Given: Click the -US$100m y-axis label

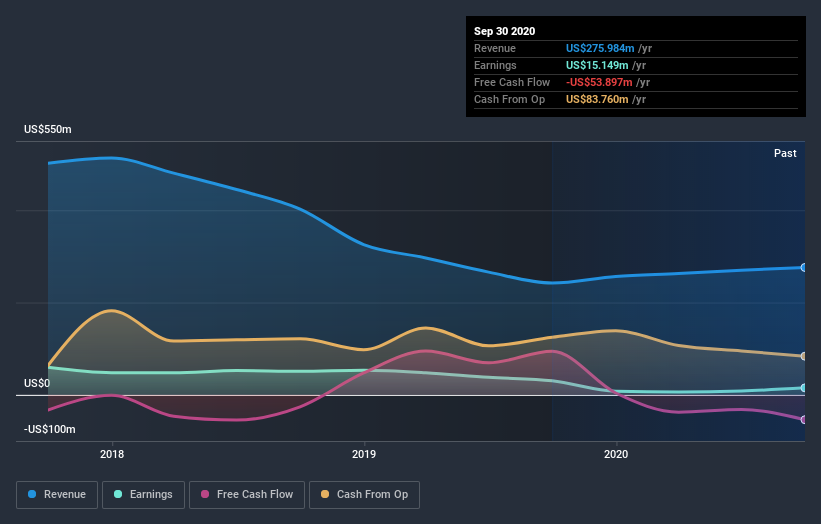Looking at the screenshot, I should (x=50, y=429).
